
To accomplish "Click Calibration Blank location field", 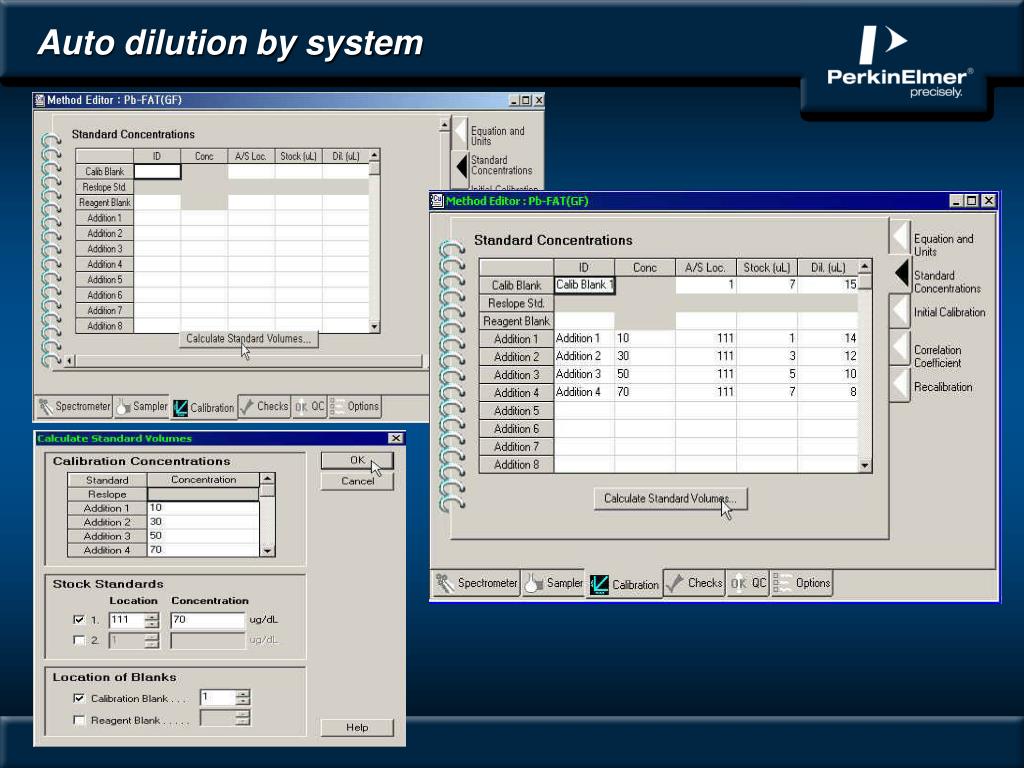I will (x=217, y=697).
